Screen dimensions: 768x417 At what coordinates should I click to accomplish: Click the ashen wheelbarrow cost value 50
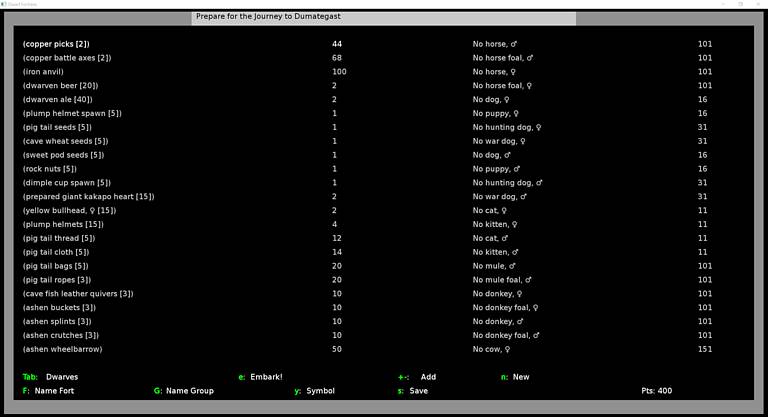tap(336, 349)
